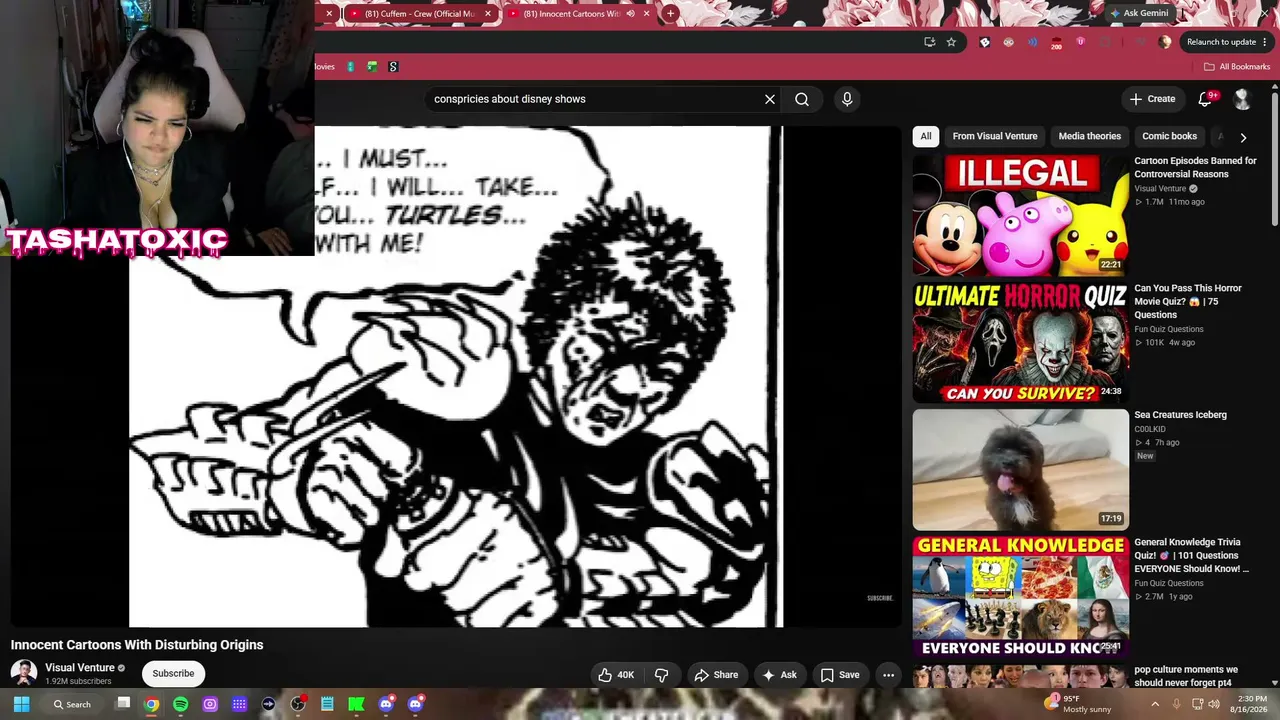Image resolution: width=1280 pixels, height=720 pixels.
Task: Click the black B extension icon
Action: tap(985, 42)
